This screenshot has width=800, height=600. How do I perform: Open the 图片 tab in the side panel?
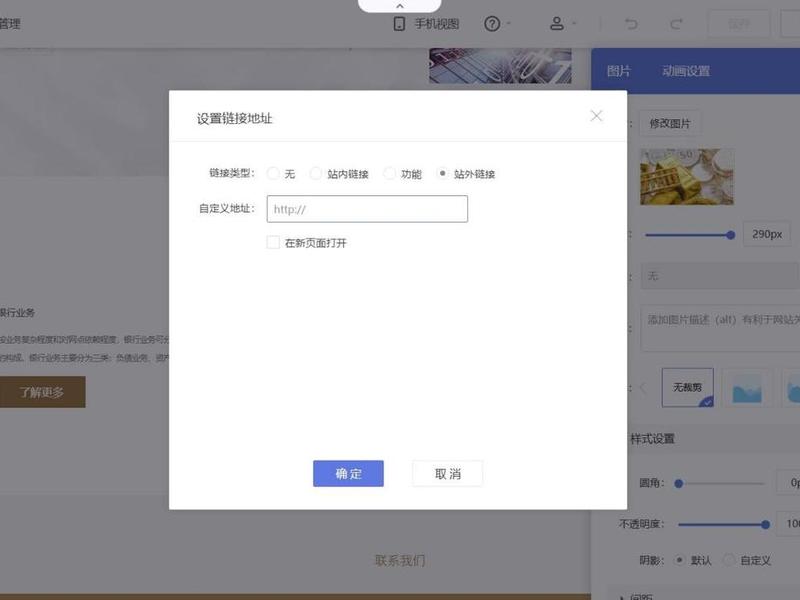618,71
